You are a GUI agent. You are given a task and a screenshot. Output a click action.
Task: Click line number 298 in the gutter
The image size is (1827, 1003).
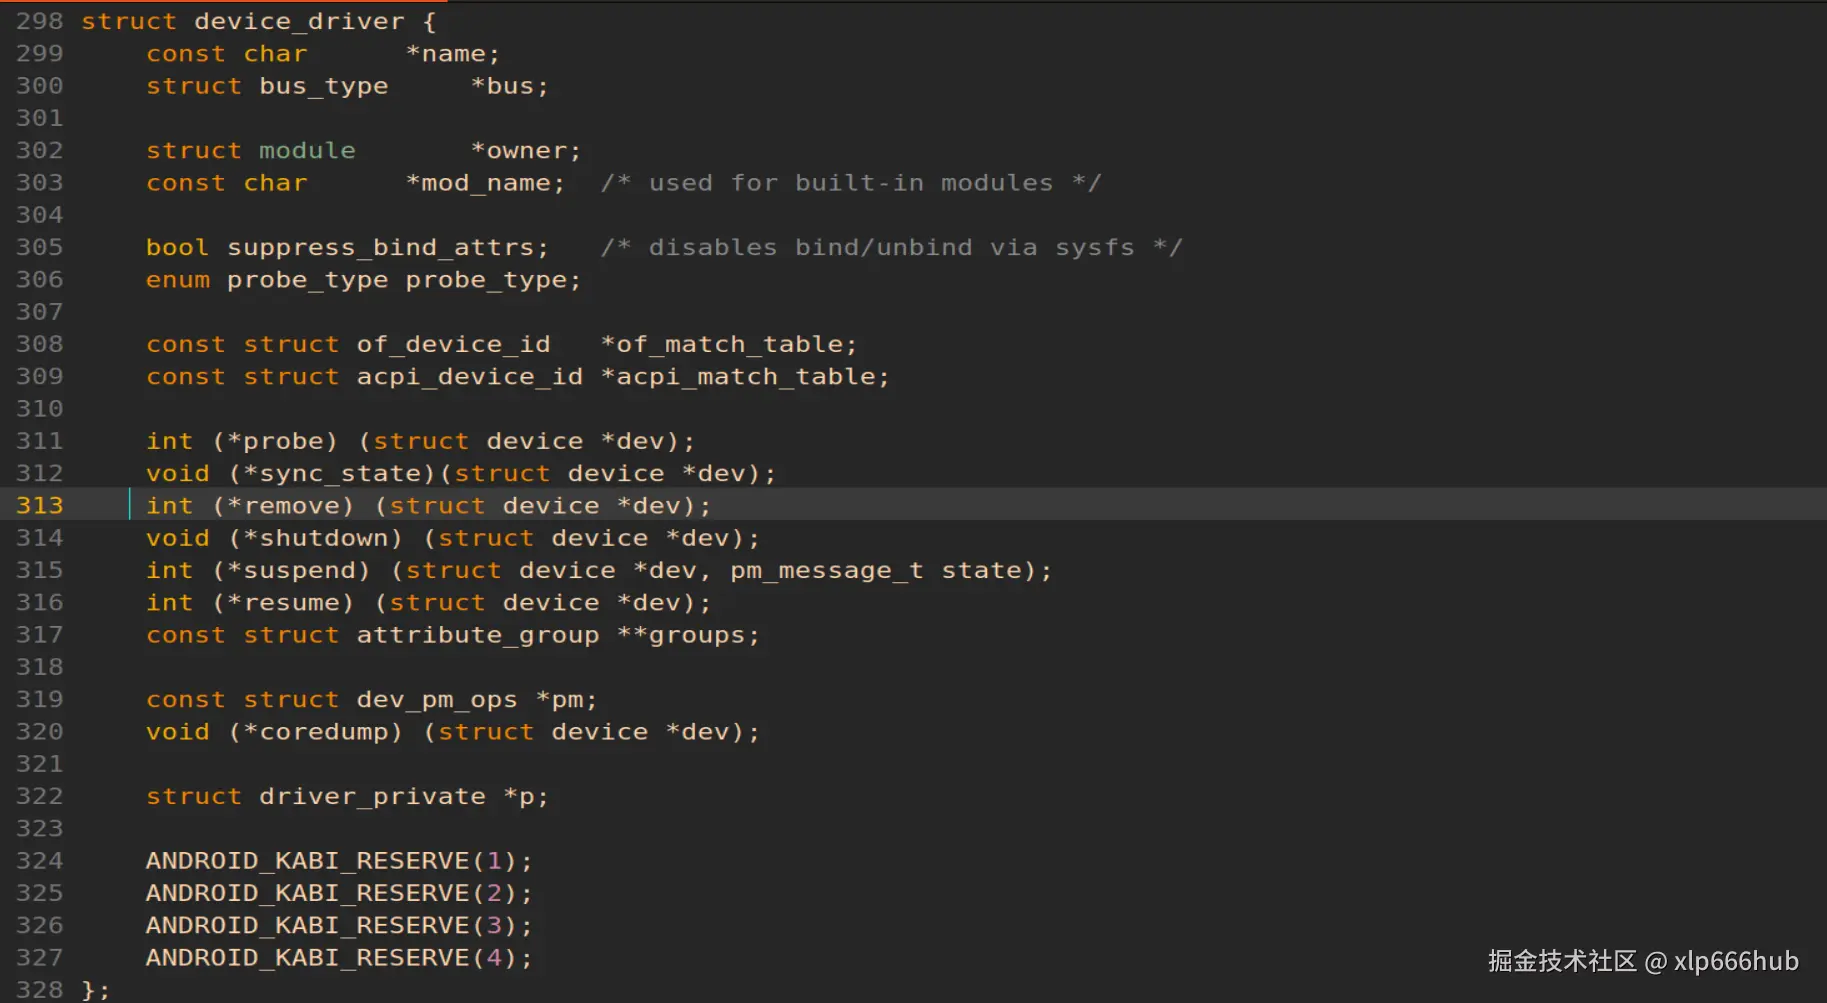coord(40,21)
